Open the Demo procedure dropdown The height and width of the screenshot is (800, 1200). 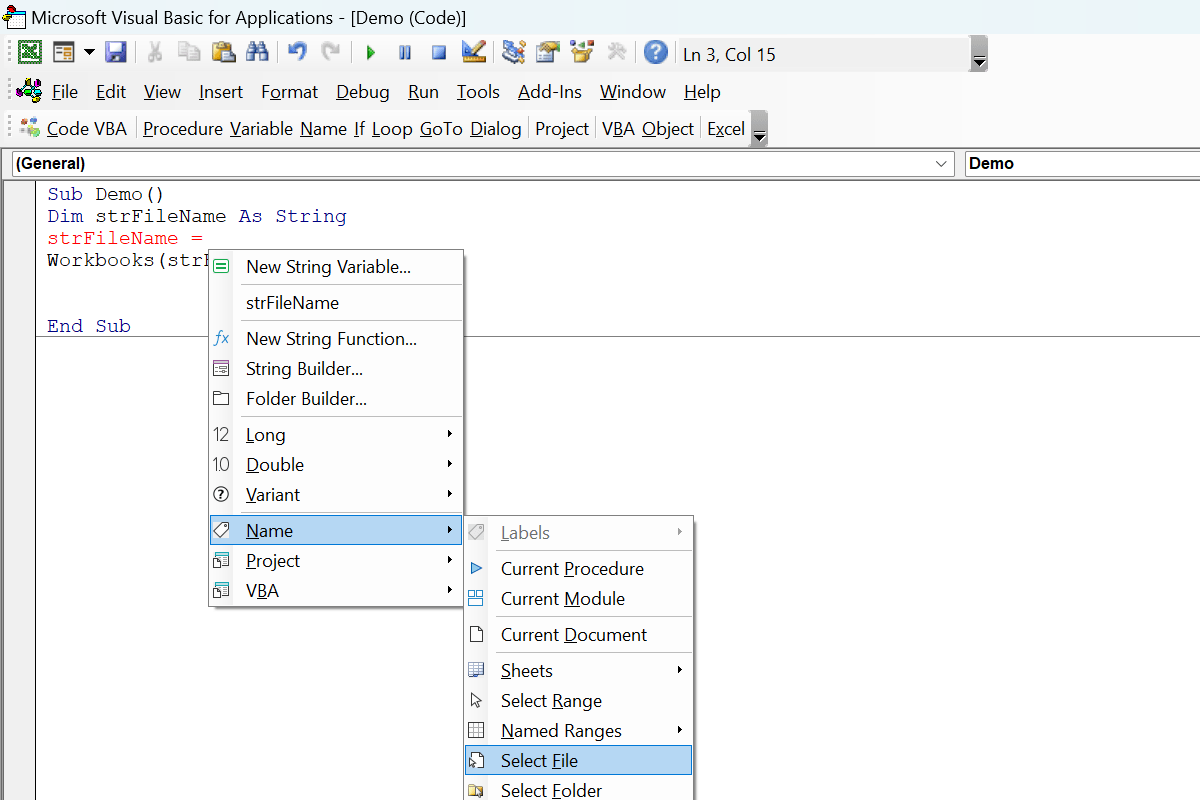tap(1082, 163)
